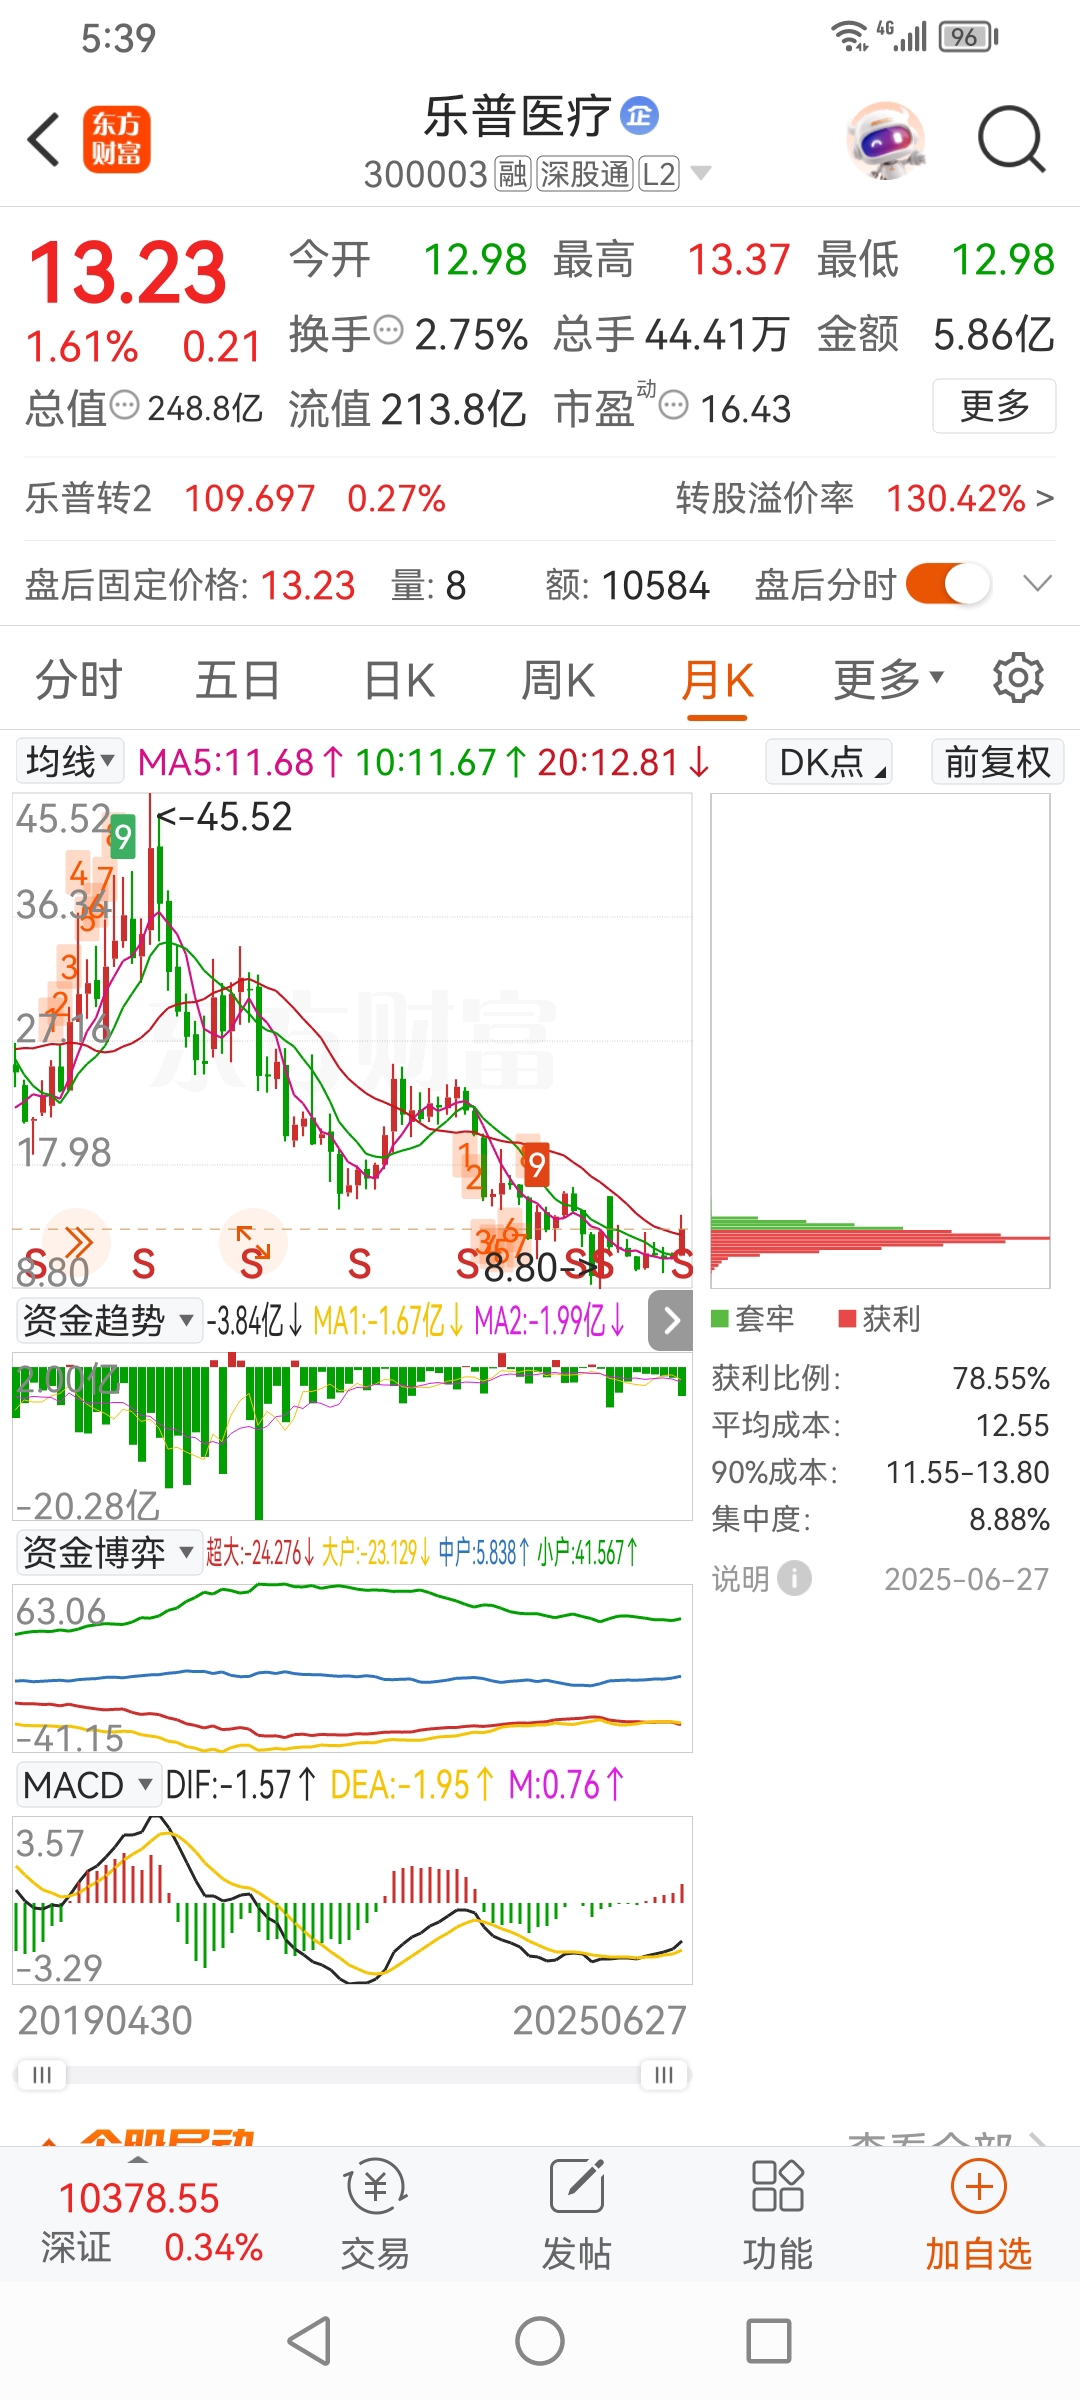1080x2400 pixels.
Task: Tap the 说明 info icon
Action: click(795, 1579)
